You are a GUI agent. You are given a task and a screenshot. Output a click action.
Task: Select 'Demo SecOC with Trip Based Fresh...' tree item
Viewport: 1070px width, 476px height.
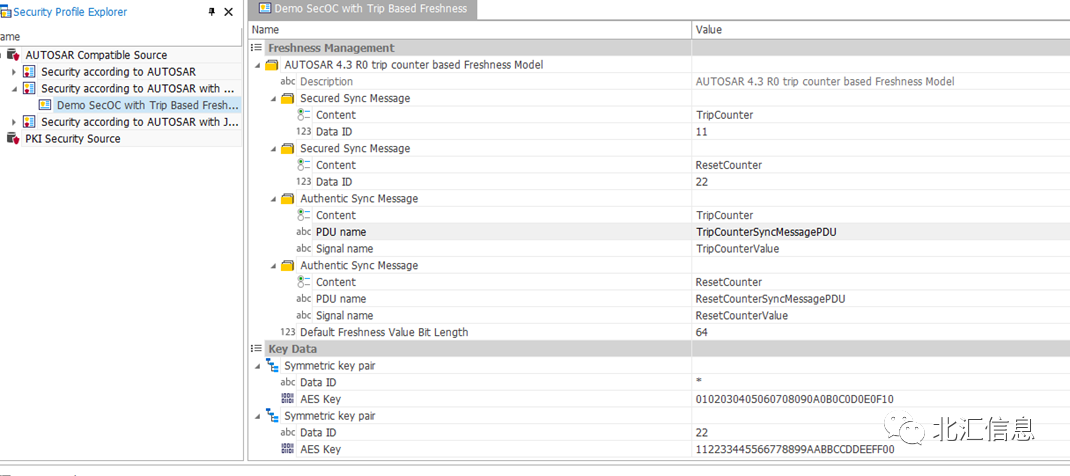click(147, 105)
